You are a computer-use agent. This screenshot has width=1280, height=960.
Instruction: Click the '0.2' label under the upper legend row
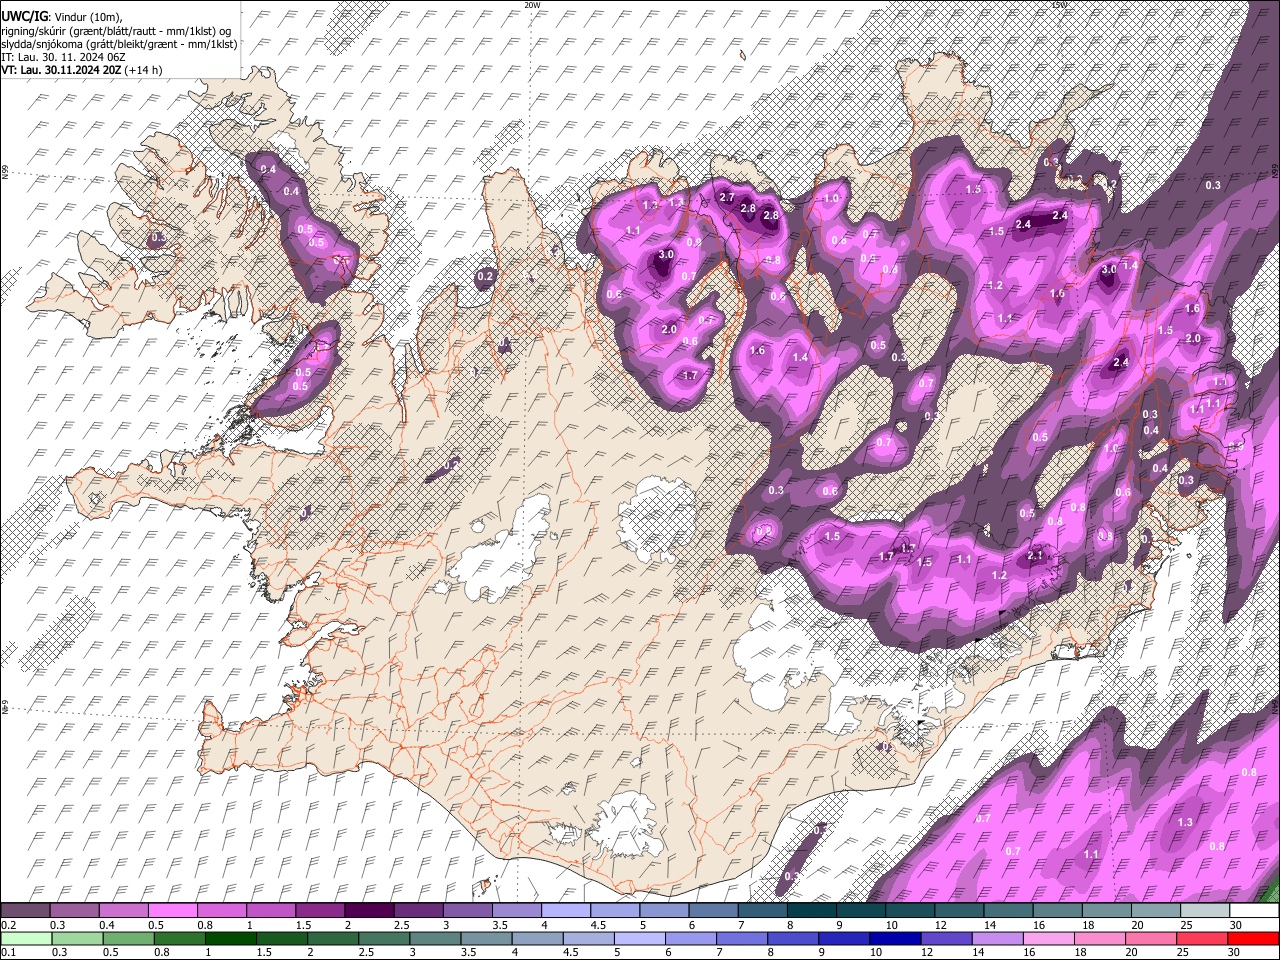tap(8, 925)
